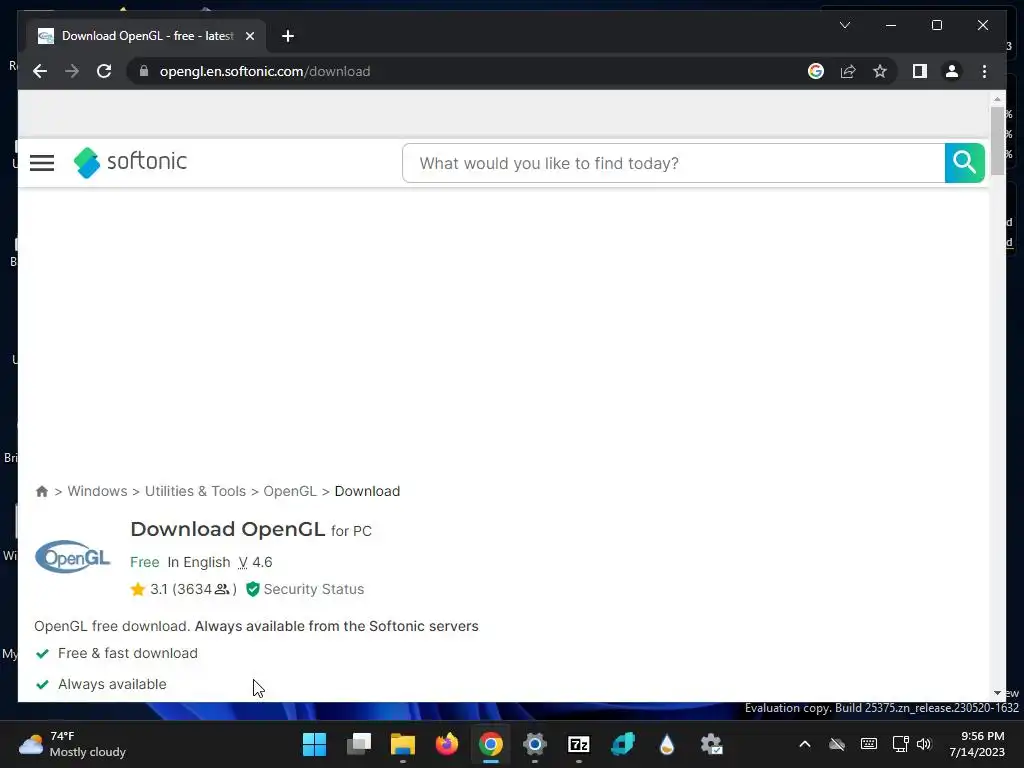Viewport: 1024px width, 768px height.
Task: Launch Firefox from the taskbar
Action: click(447, 744)
